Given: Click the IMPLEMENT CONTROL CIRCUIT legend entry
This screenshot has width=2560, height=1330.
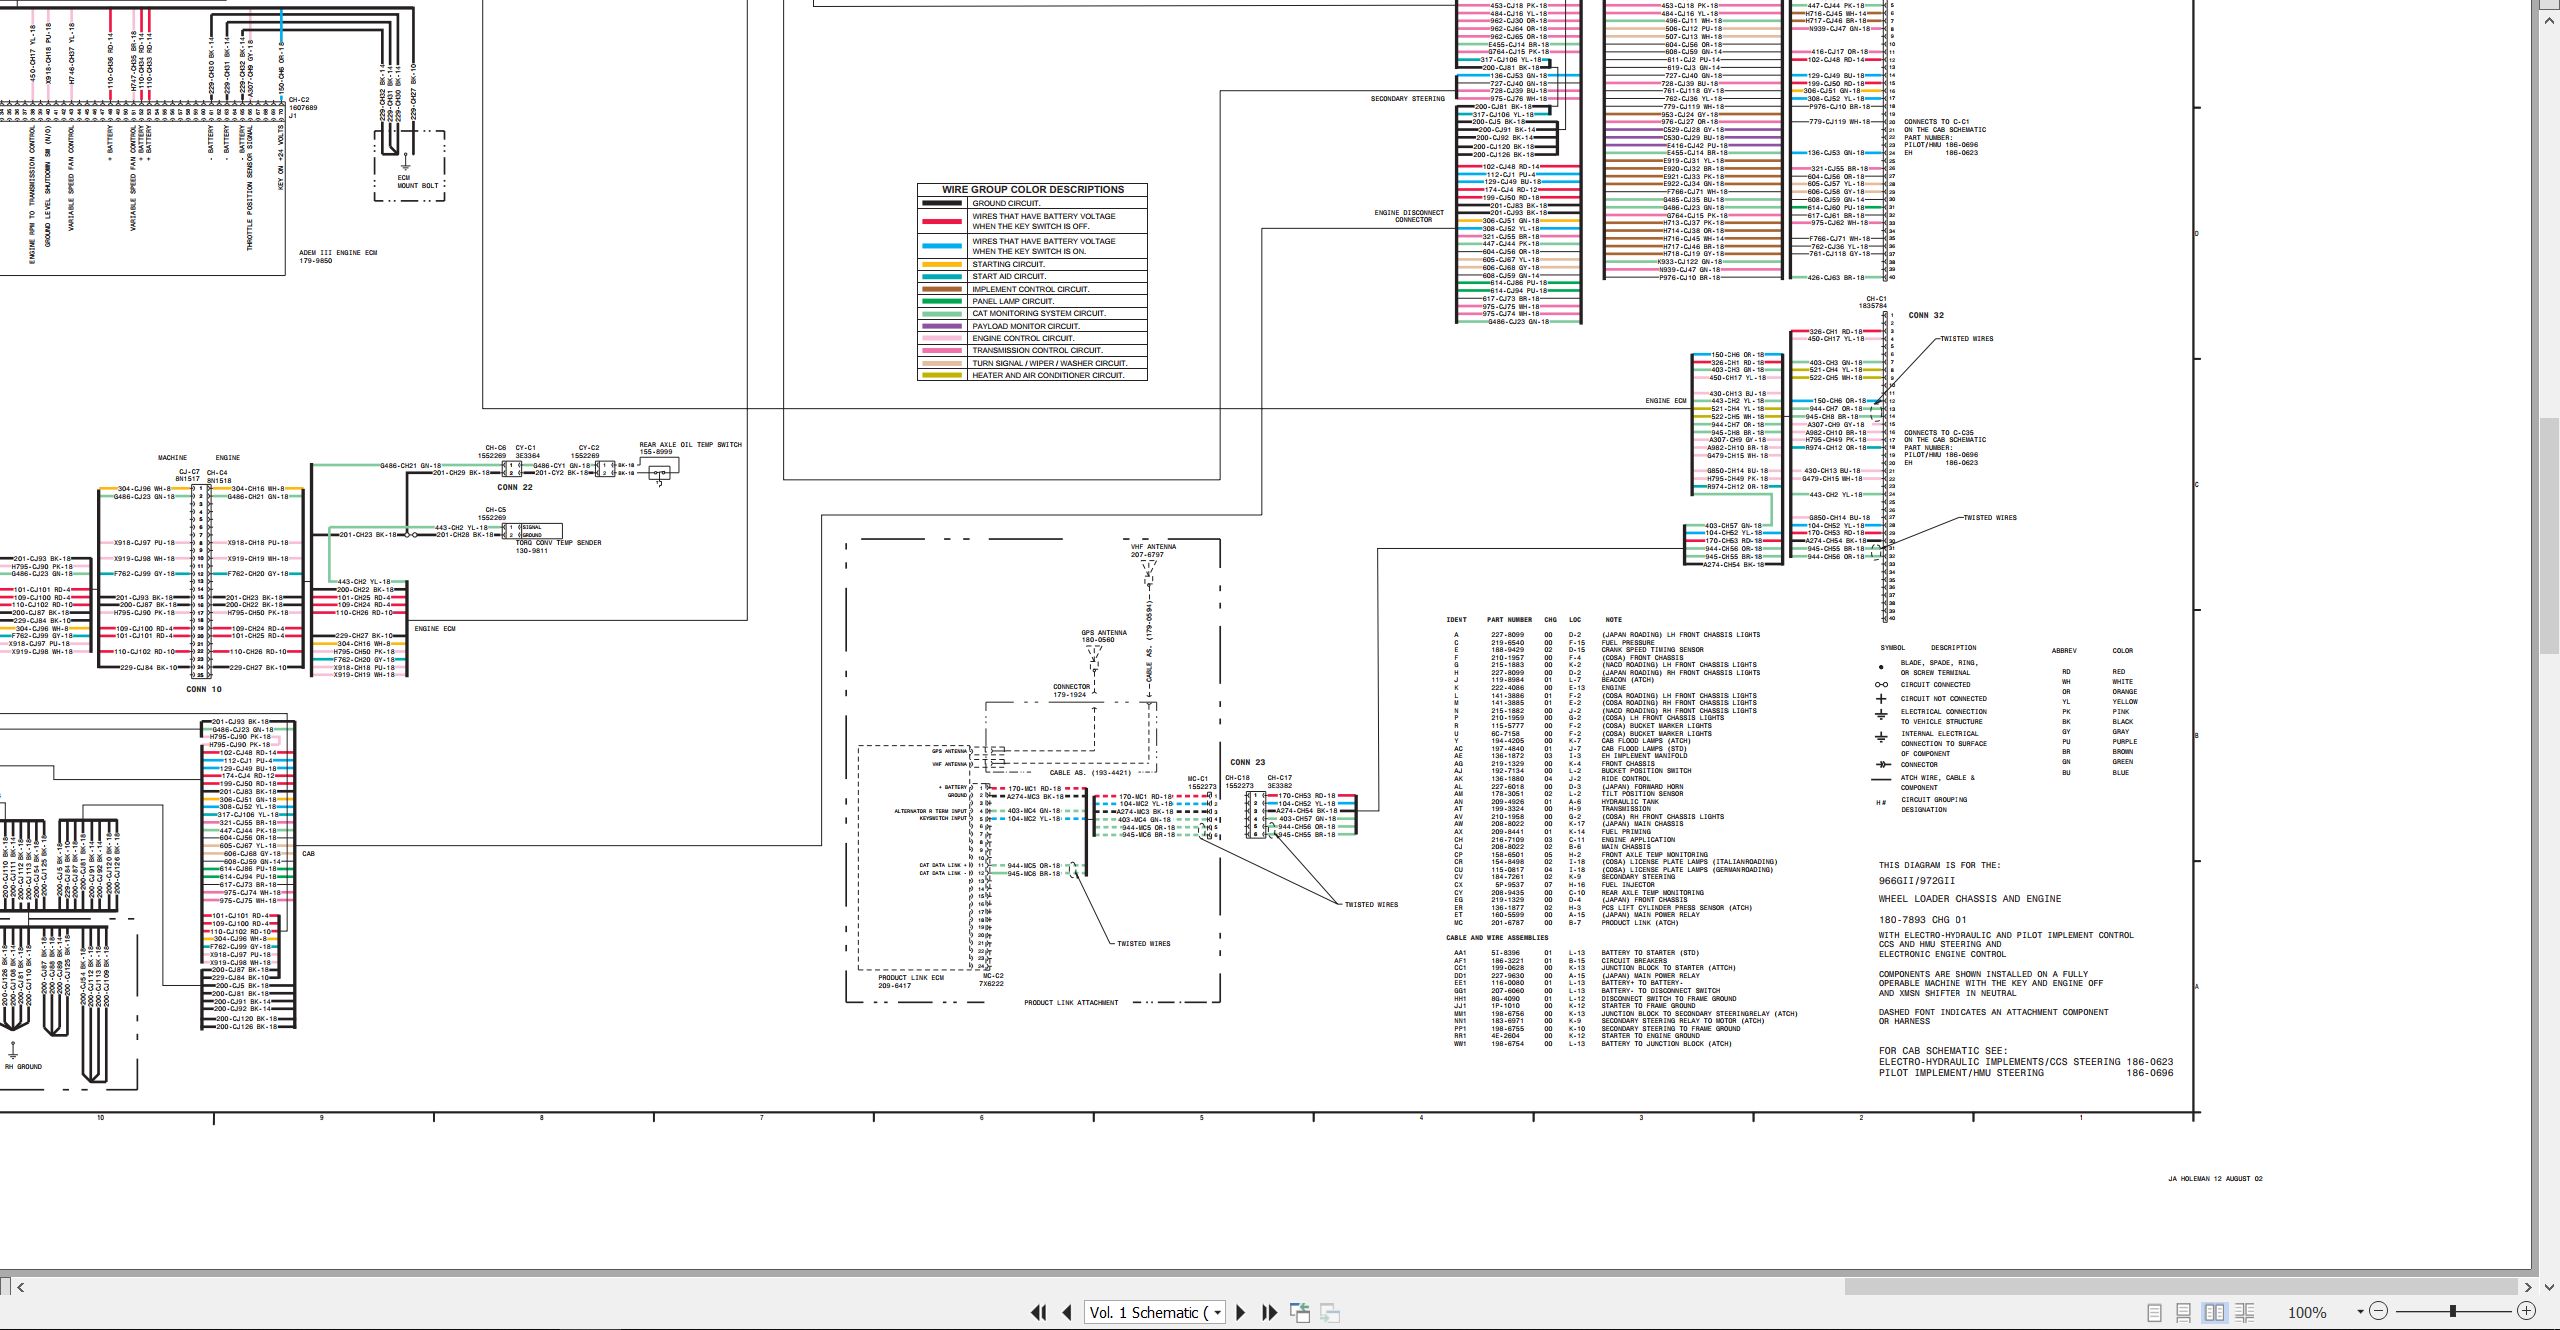Looking at the screenshot, I should pyautogui.click(x=1030, y=289).
